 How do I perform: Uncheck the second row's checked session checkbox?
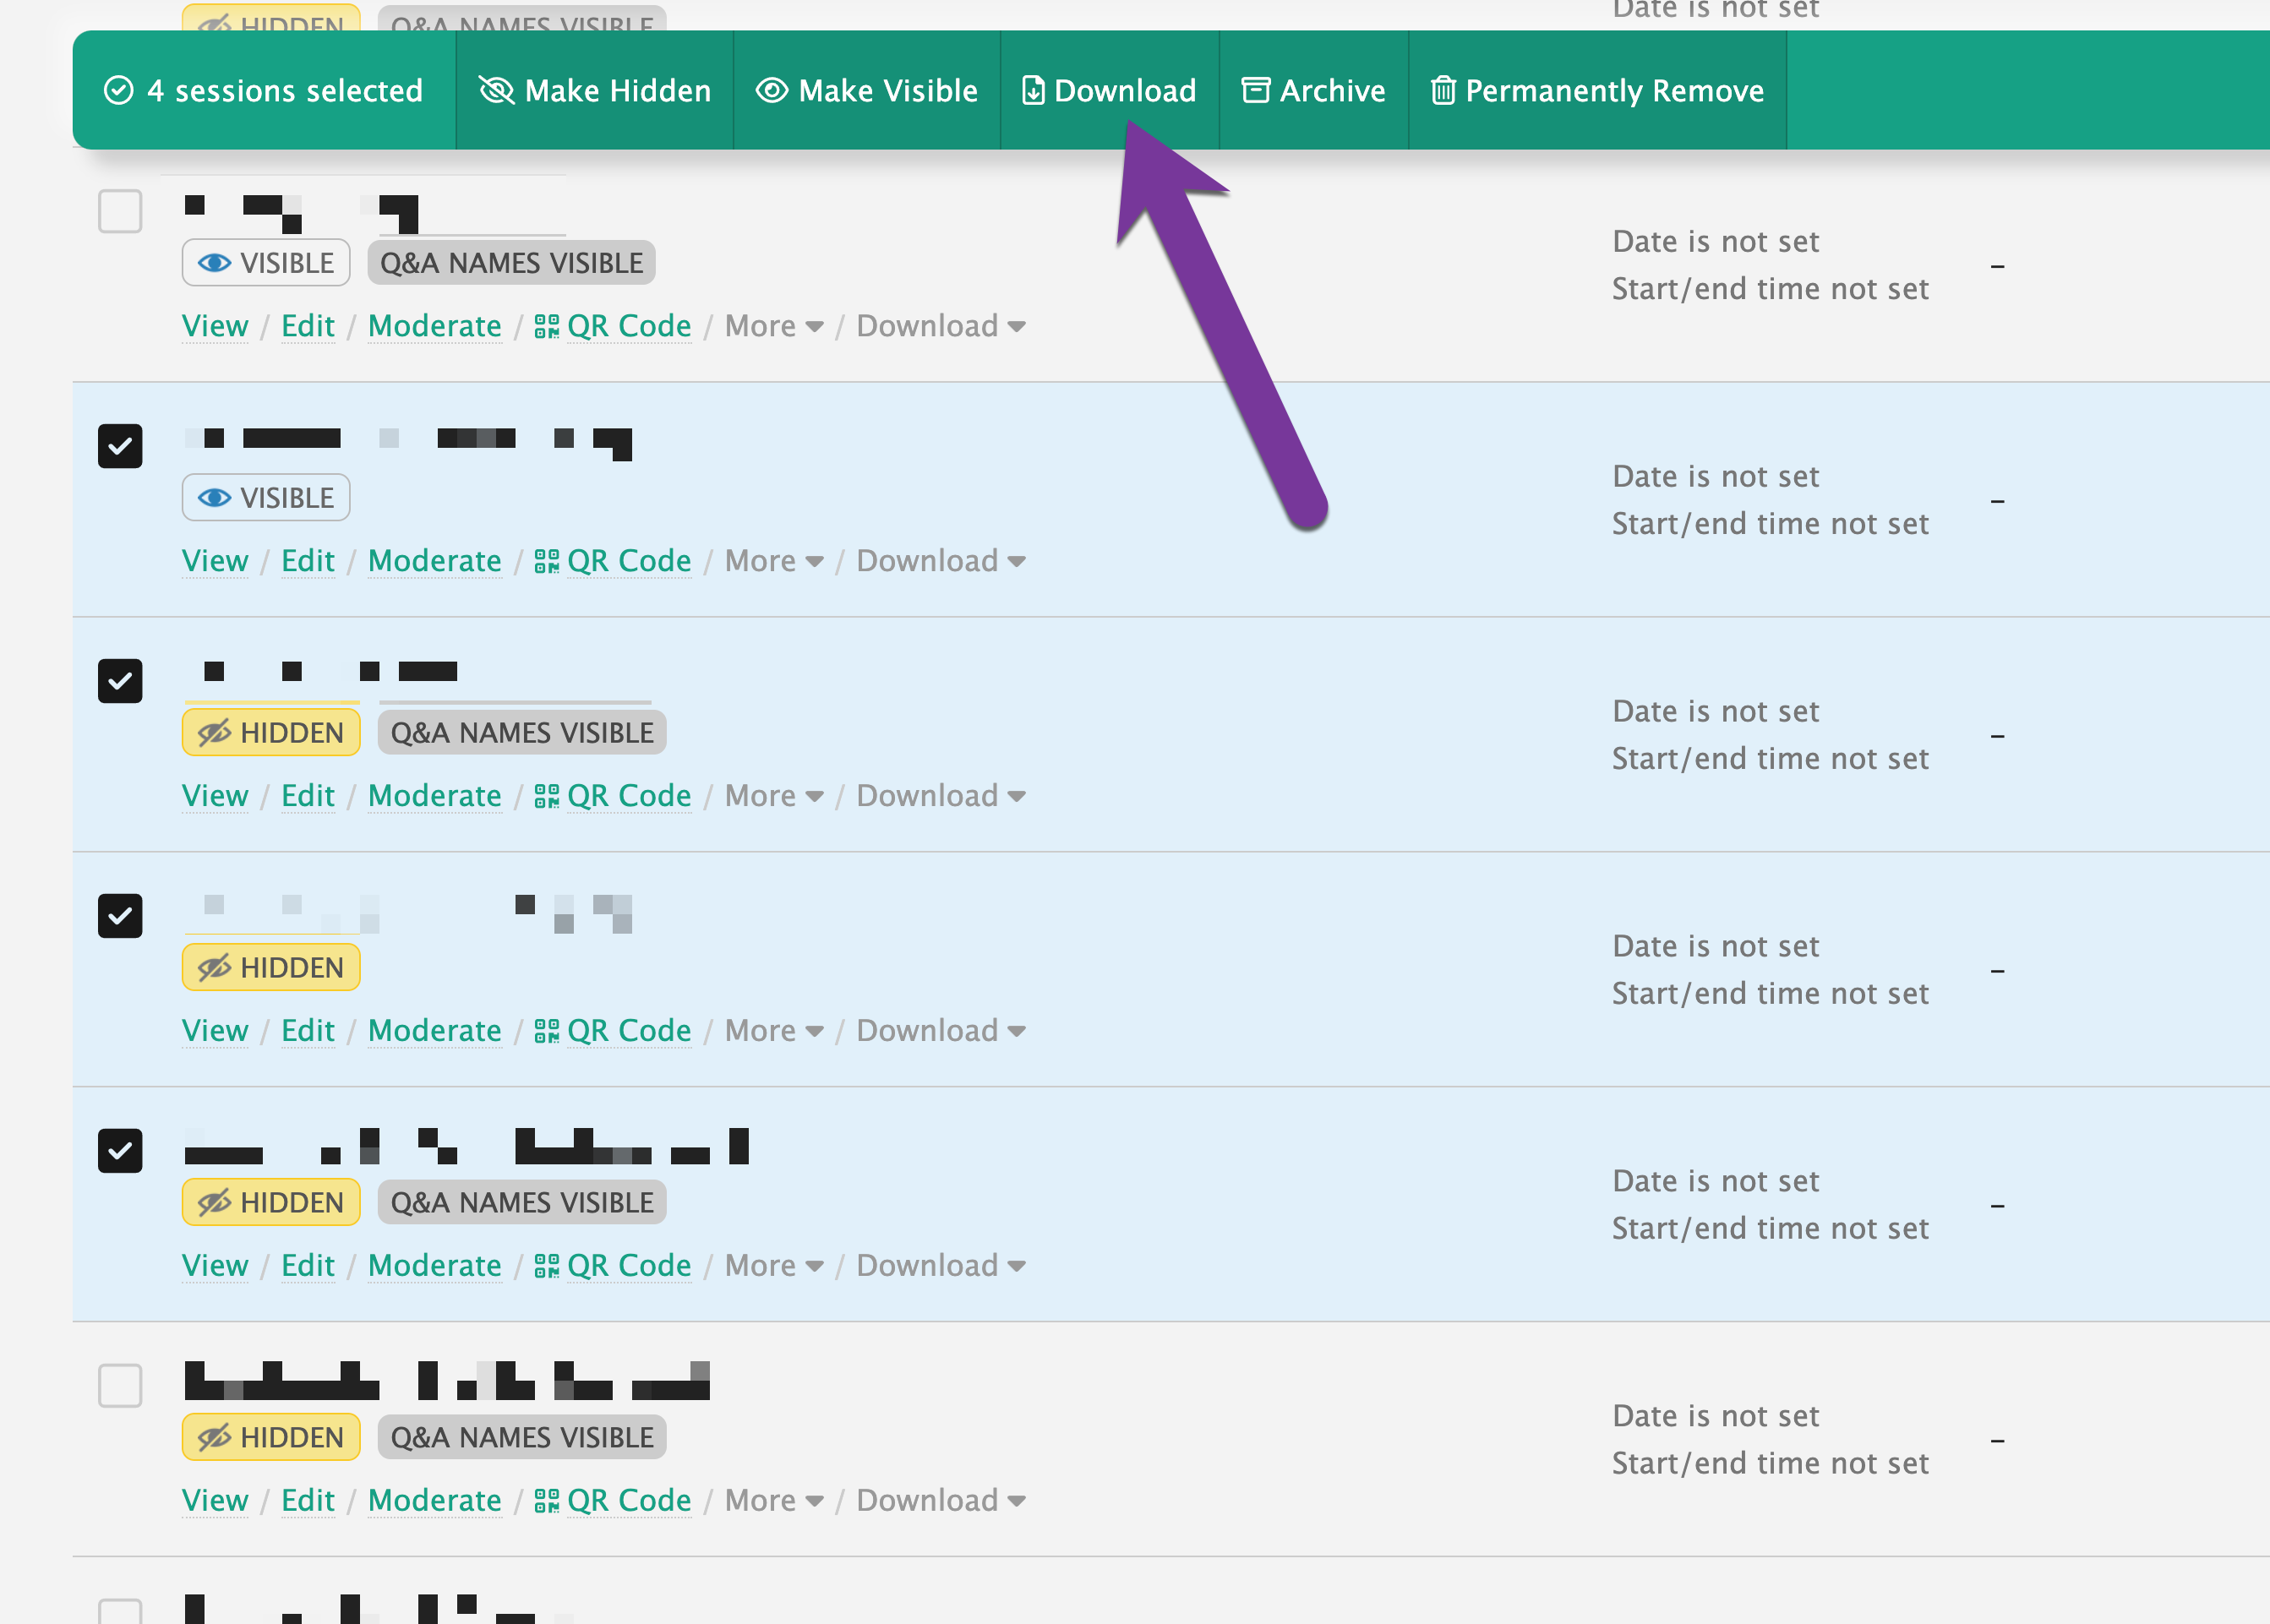tap(120, 446)
